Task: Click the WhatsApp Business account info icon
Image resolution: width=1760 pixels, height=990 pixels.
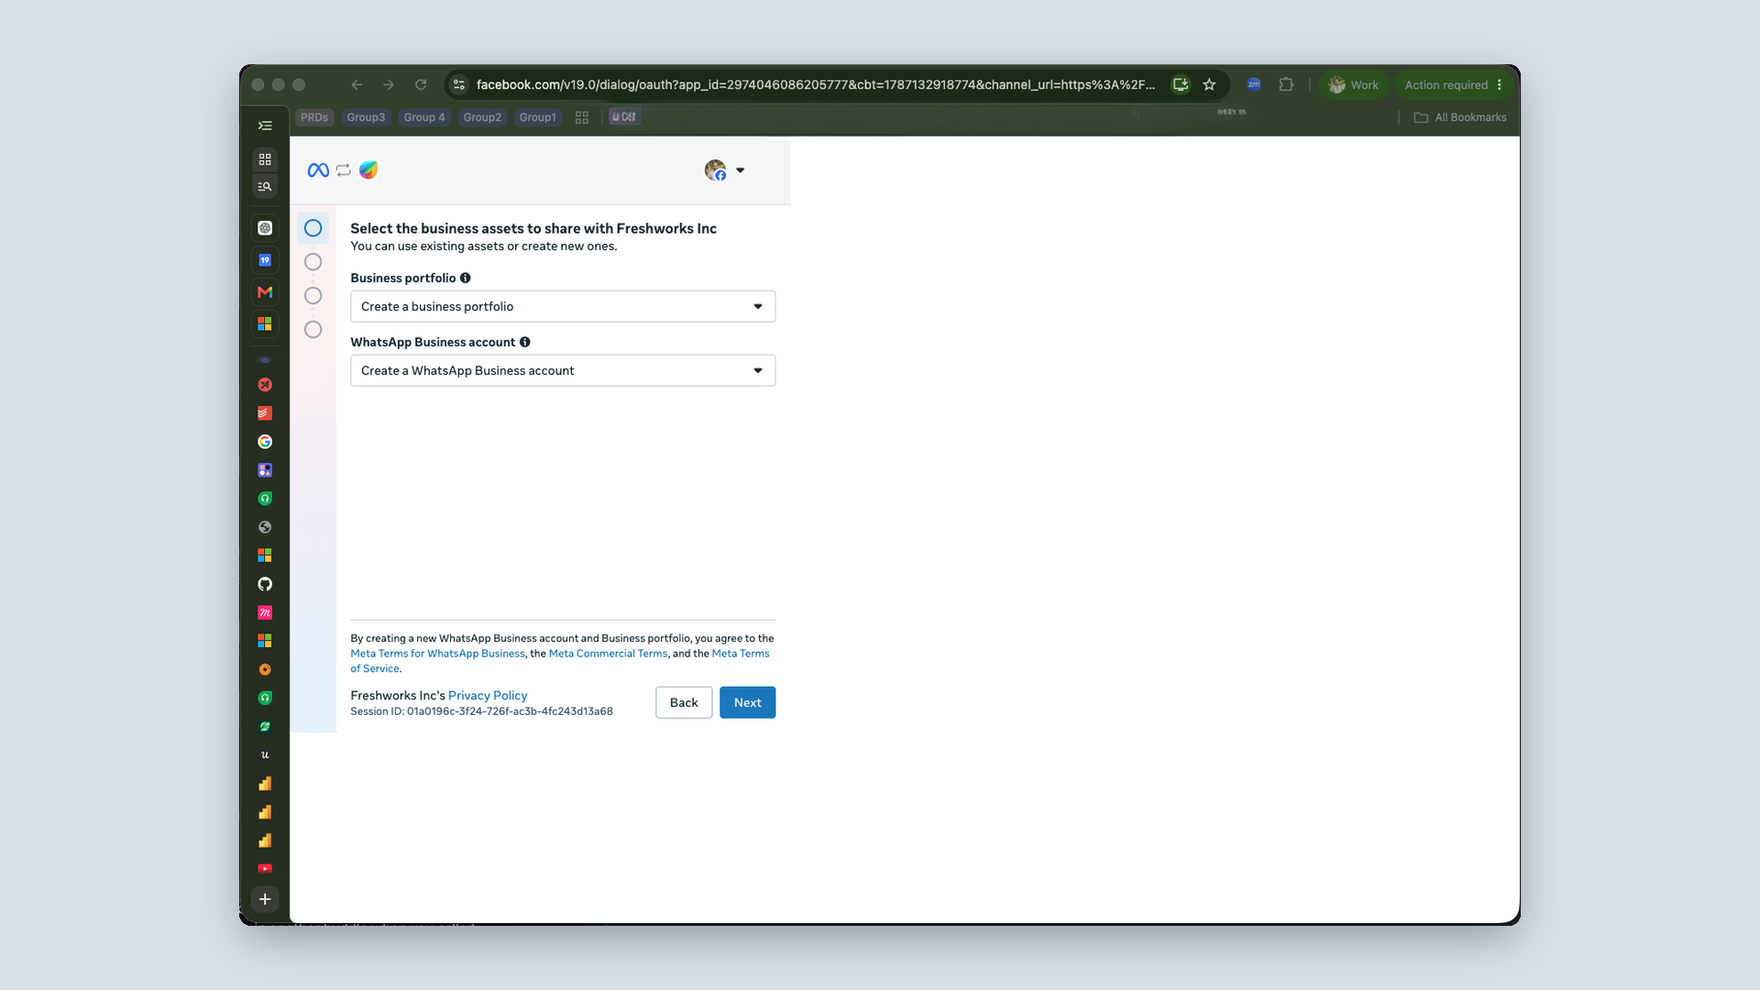Action: point(525,342)
